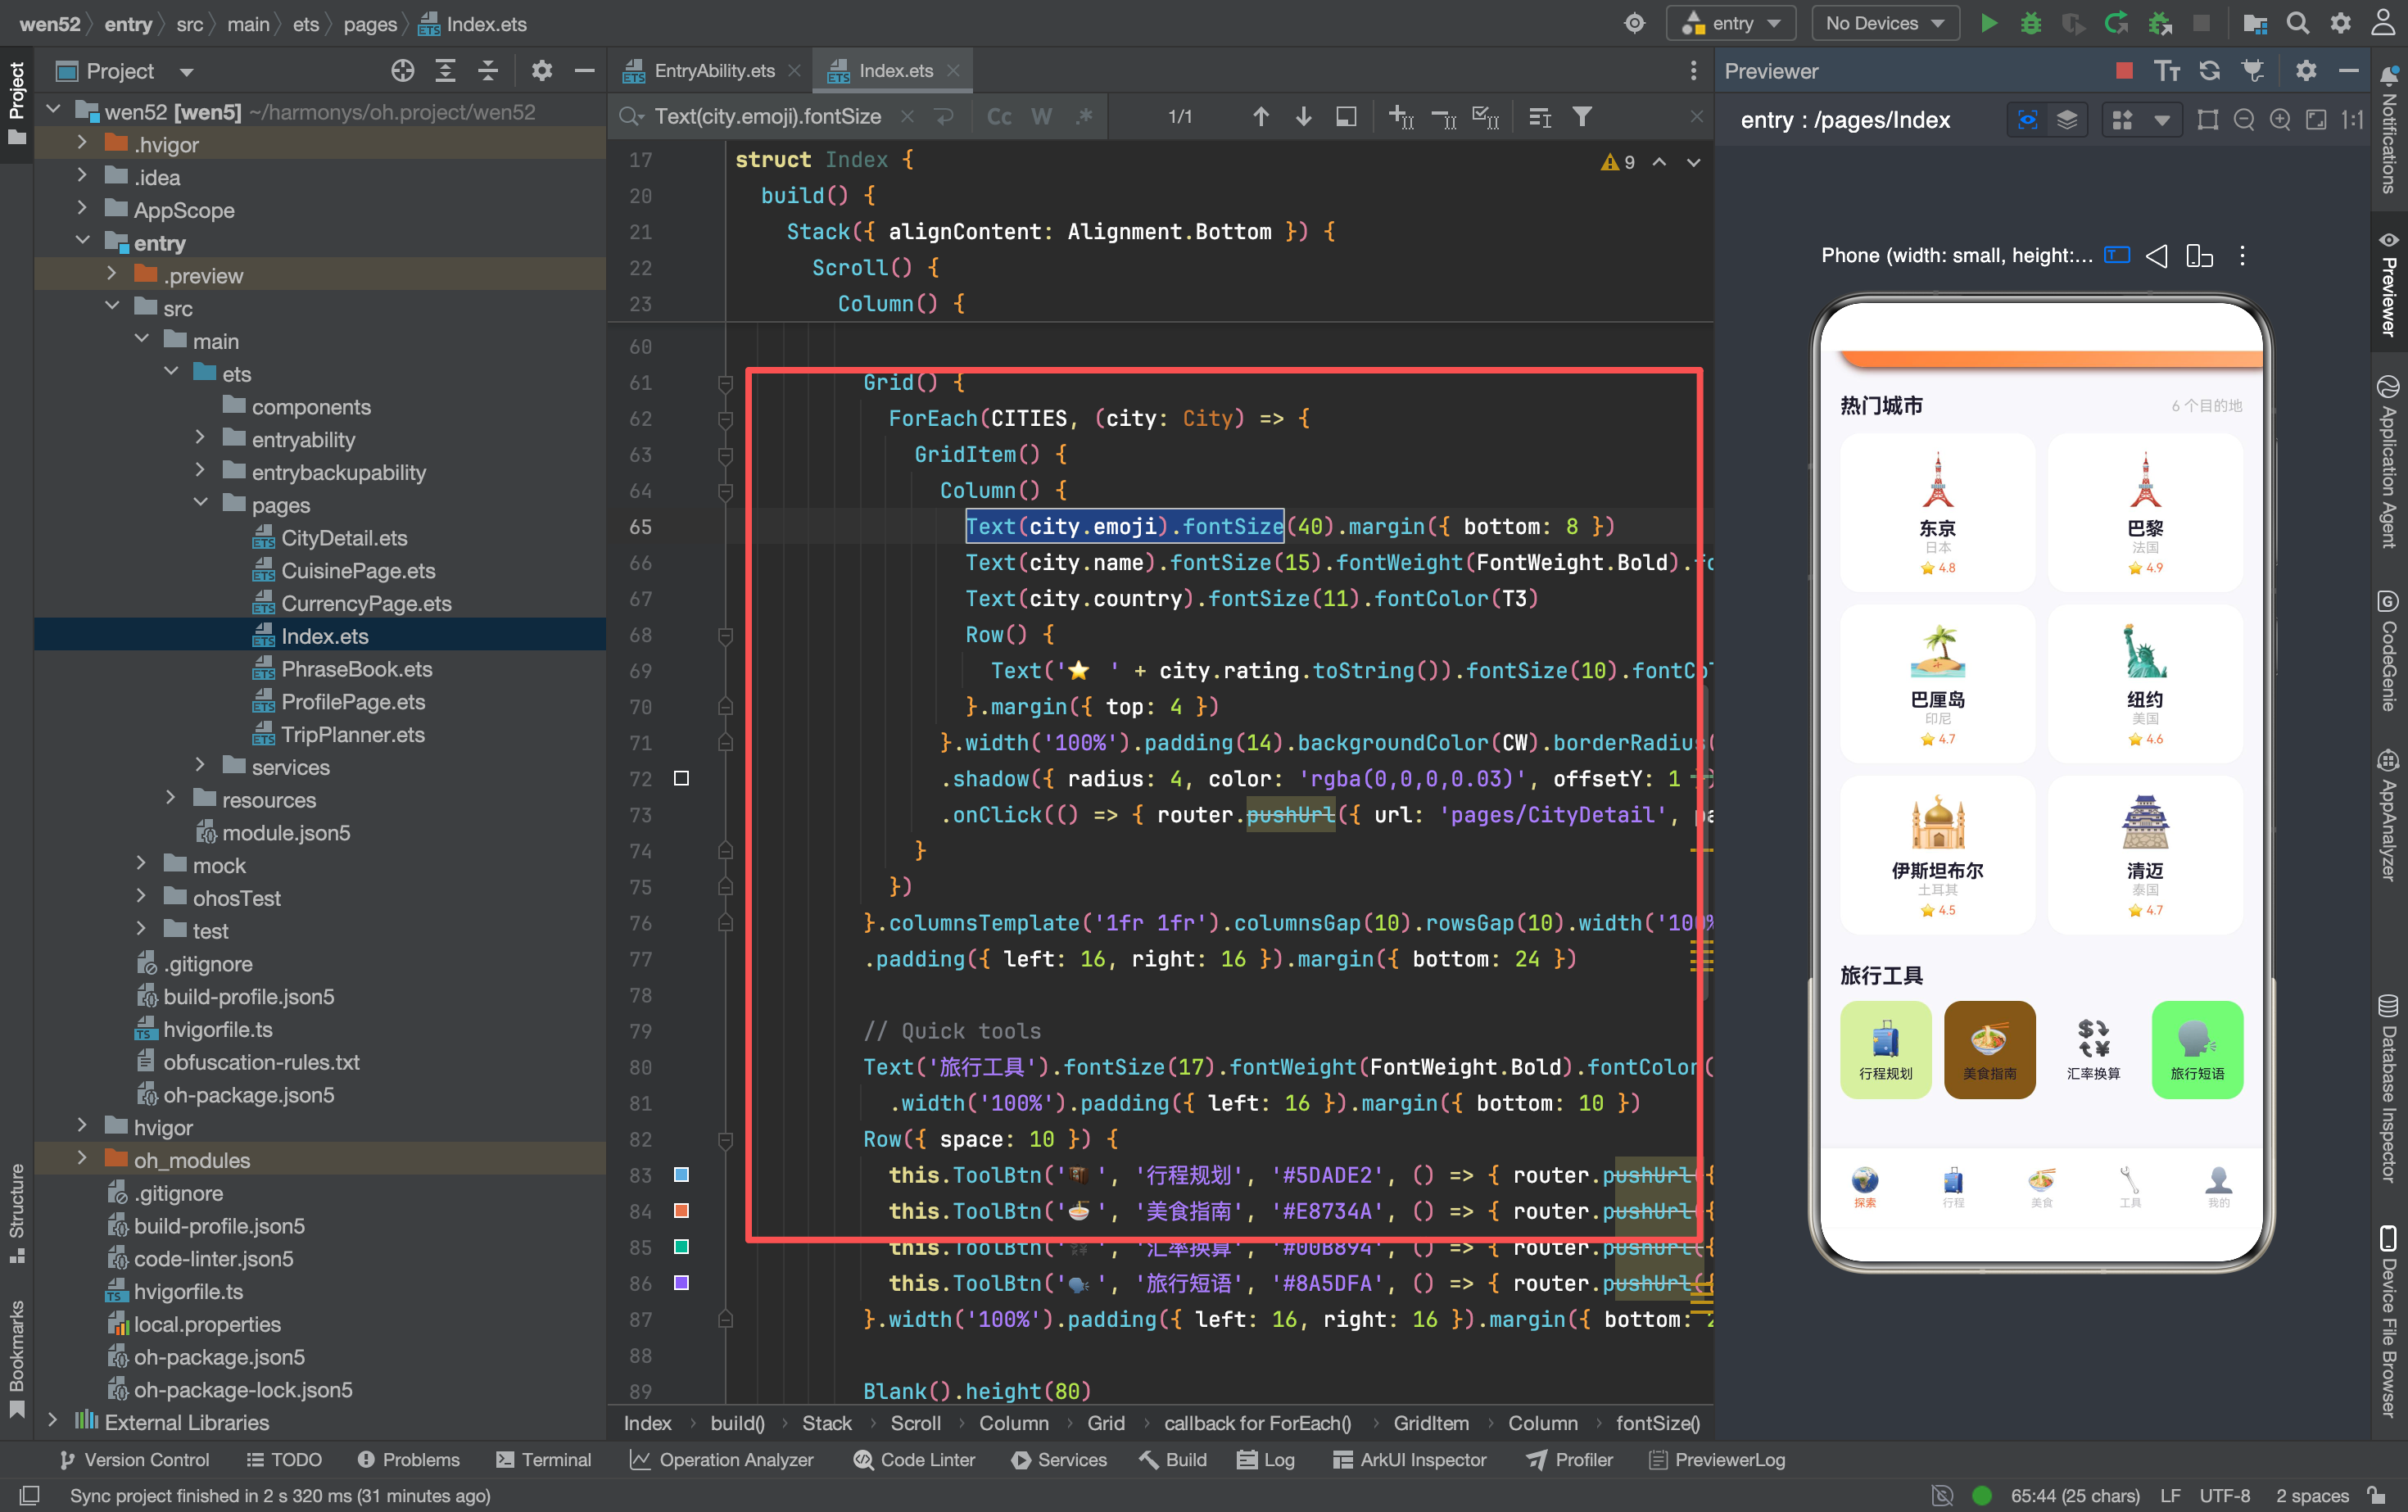Image resolution: width=2408 pixels, height=1512 pixels.
Task: Open search everywhere magnifier icon
Action: coord(2298,23)
